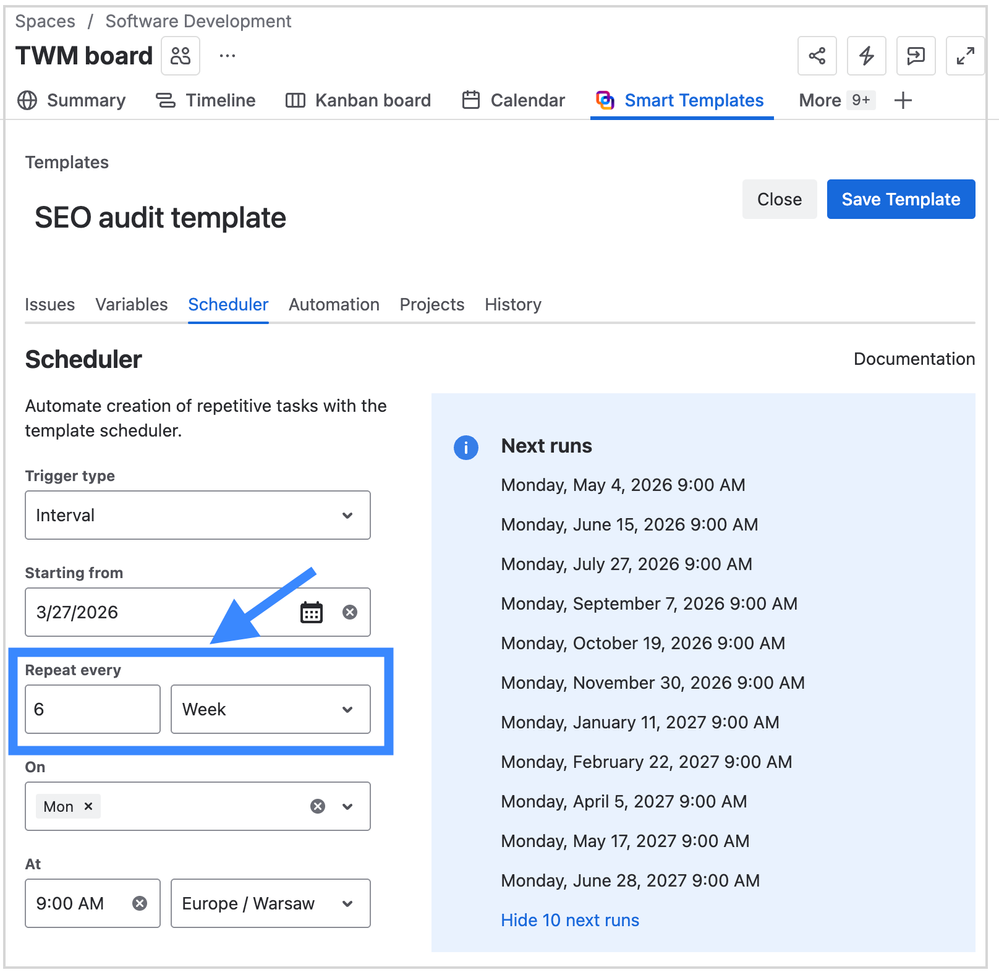Open the calendar picker in Starting from field
Screen dimensions: 999x972
tap(311, 611)
